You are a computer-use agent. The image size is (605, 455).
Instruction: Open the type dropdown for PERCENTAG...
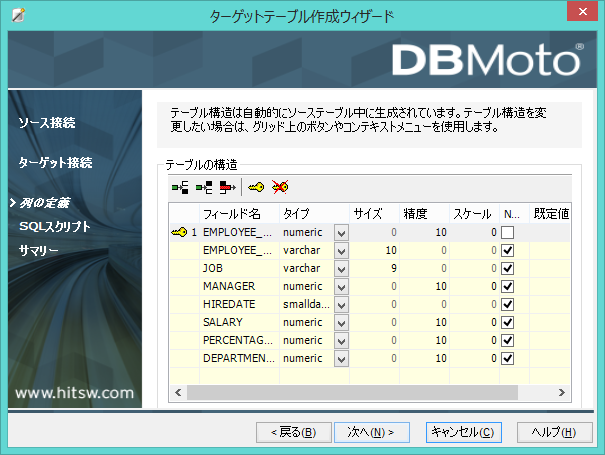pos(341,341)
